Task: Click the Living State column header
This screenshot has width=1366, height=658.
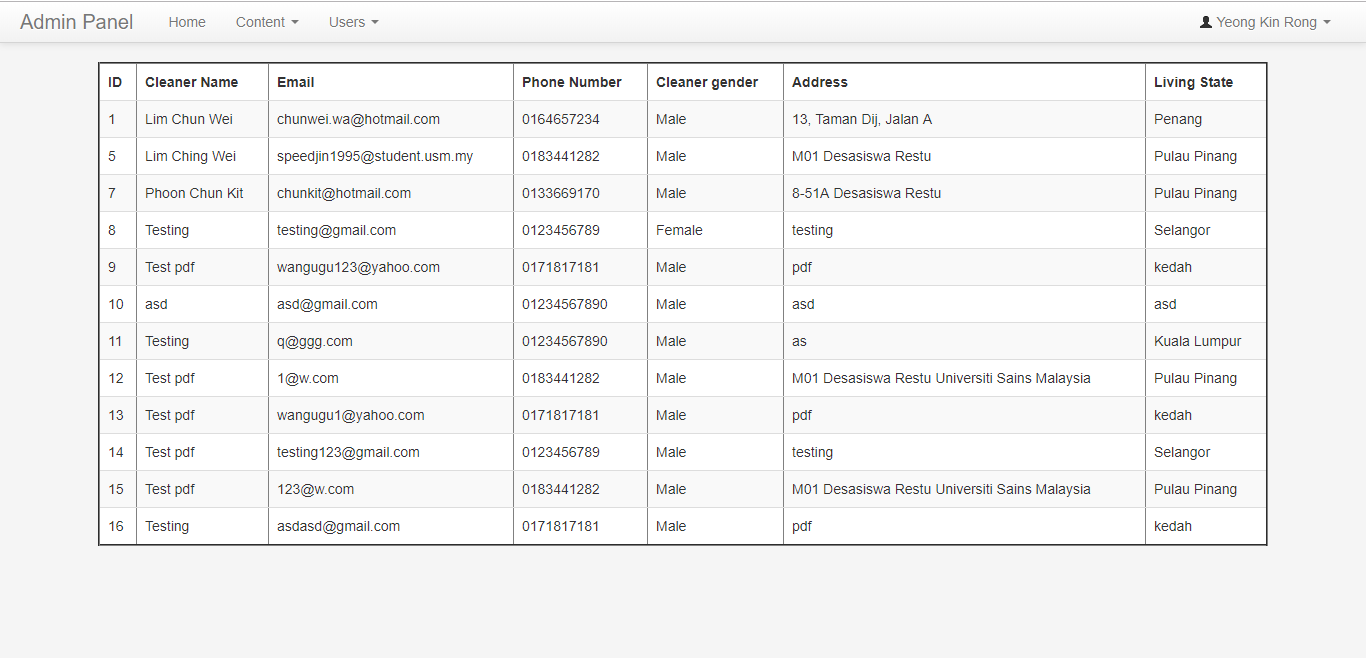Action: 1193,82
